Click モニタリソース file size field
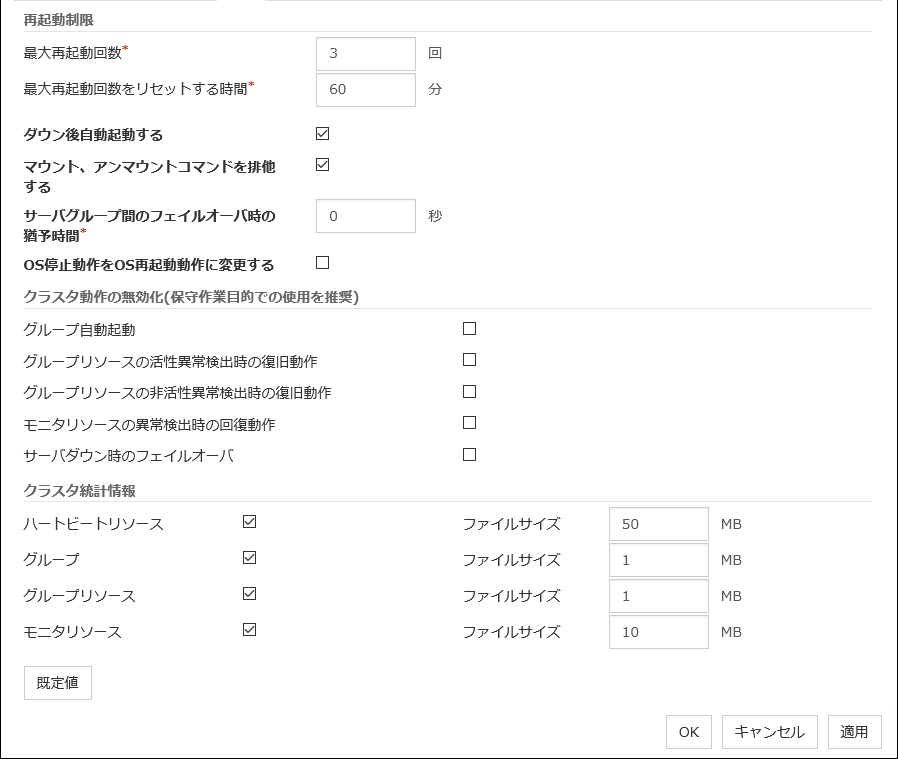The width and height of the screenshot is (898, 759). (x=658, y=632)
